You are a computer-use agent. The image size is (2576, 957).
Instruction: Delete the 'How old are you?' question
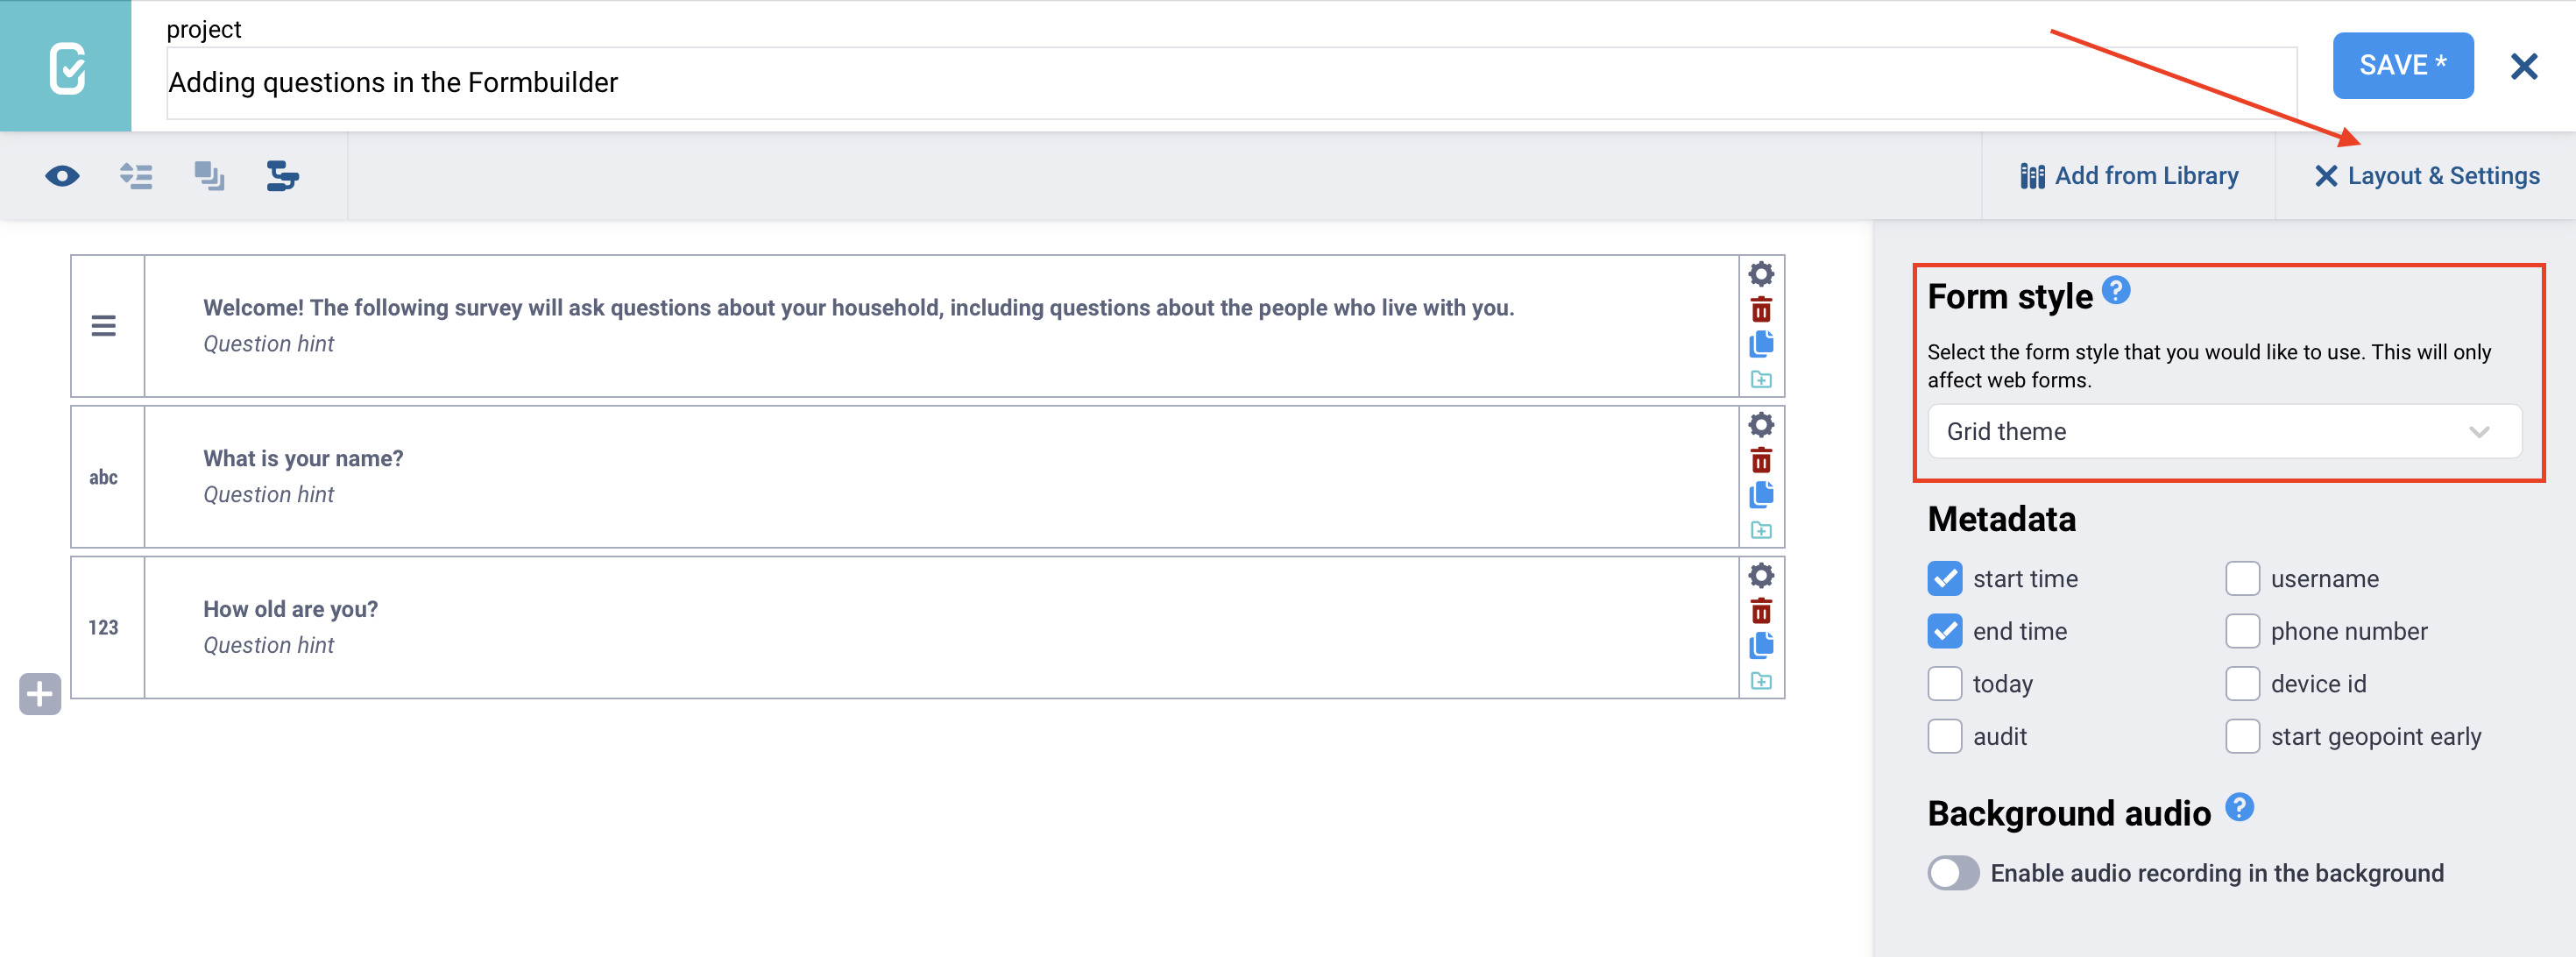(1761, 611)
